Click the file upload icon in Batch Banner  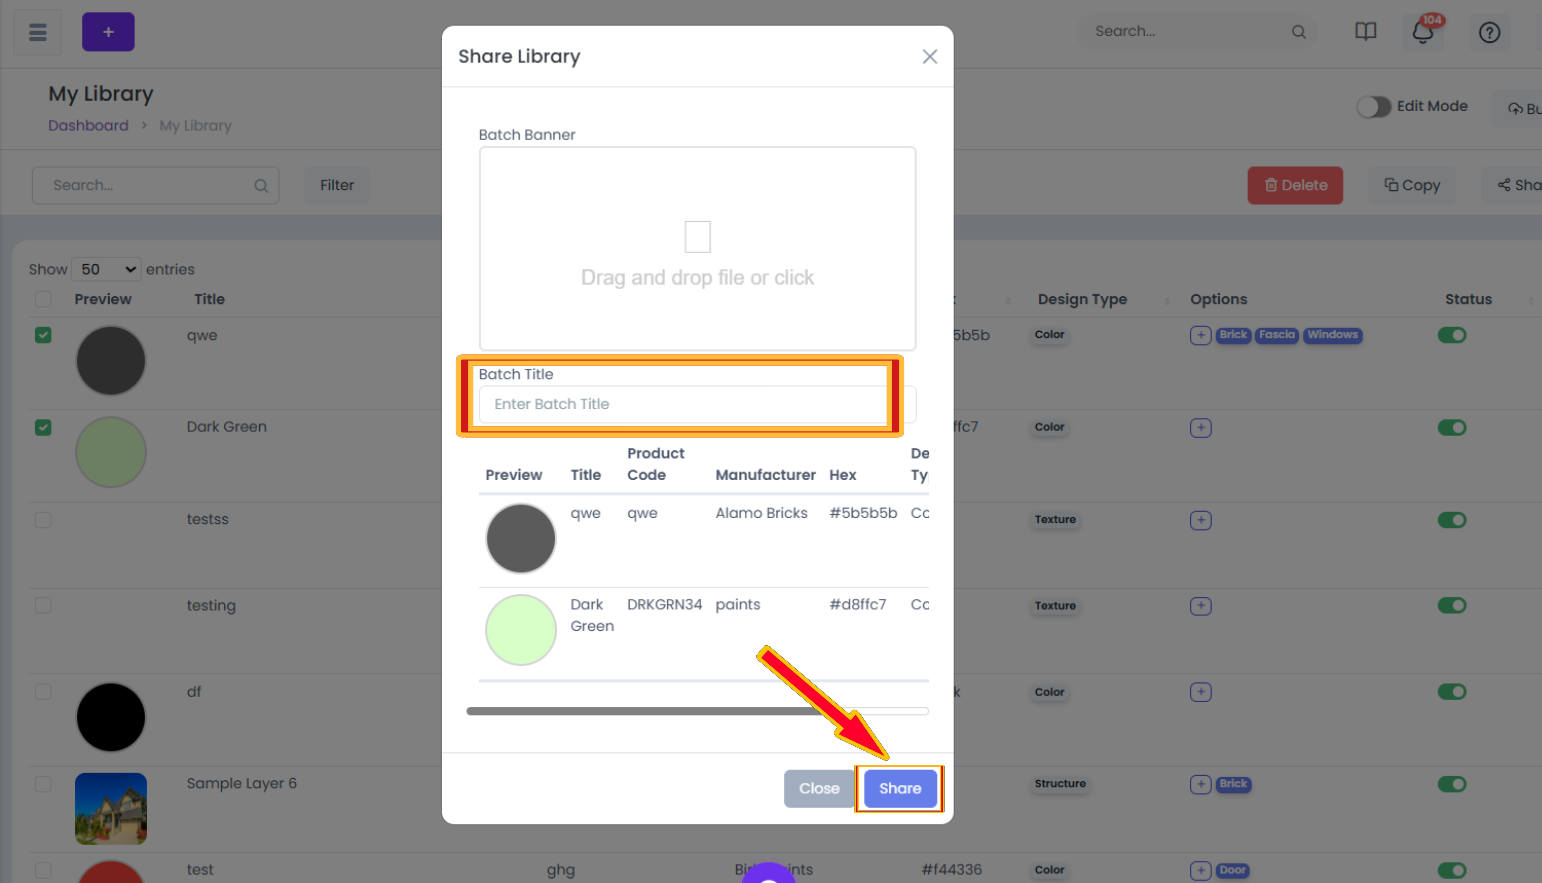697,237
